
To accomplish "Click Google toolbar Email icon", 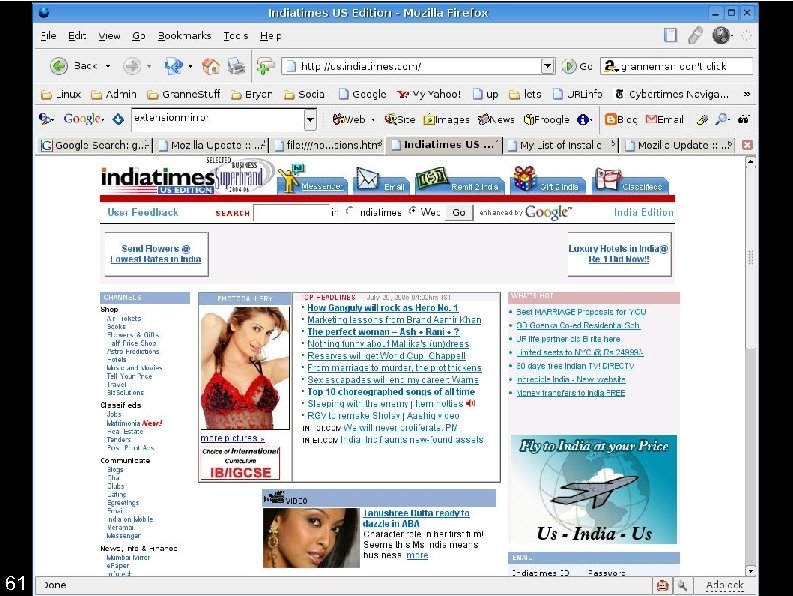I will (x=651, y=119).
